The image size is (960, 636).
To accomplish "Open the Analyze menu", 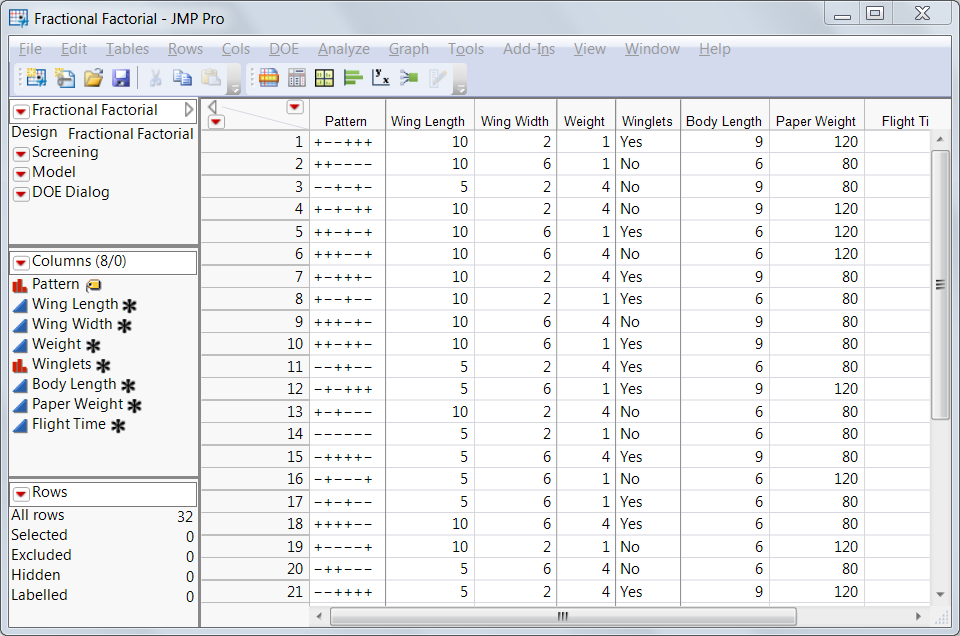I will [344, 49].
